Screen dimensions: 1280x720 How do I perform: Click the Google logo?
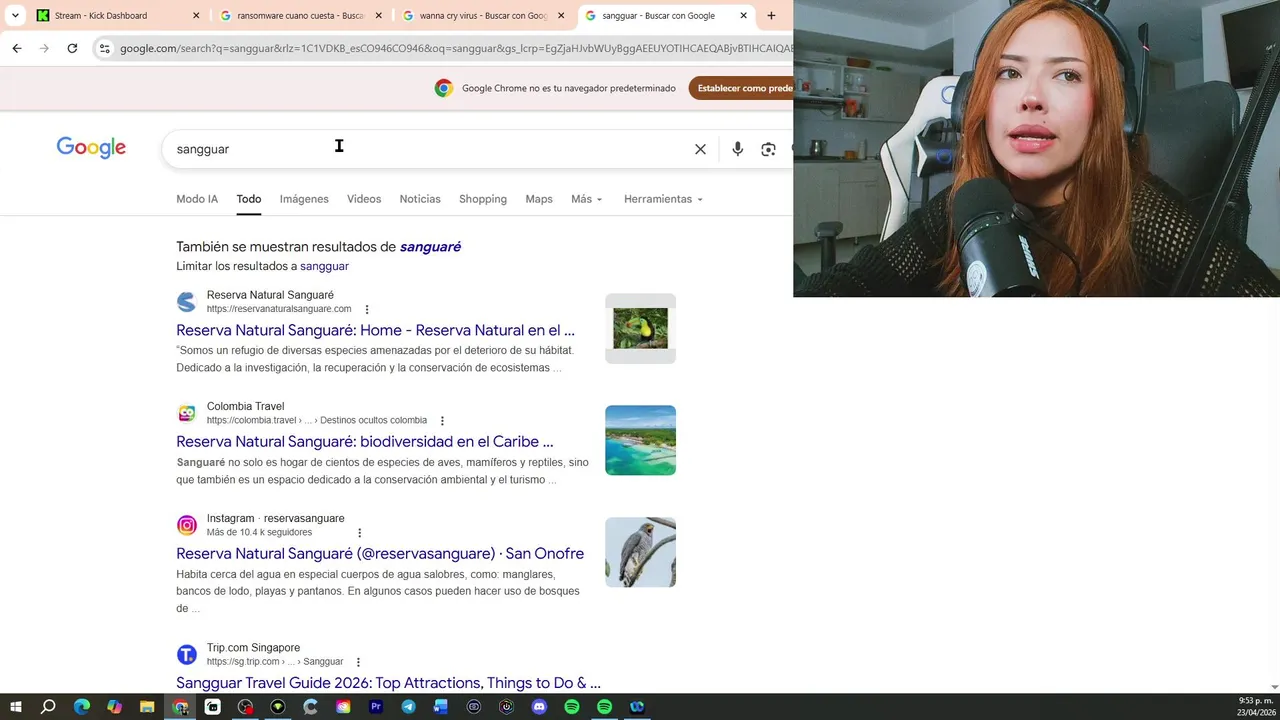pos(91,148)
